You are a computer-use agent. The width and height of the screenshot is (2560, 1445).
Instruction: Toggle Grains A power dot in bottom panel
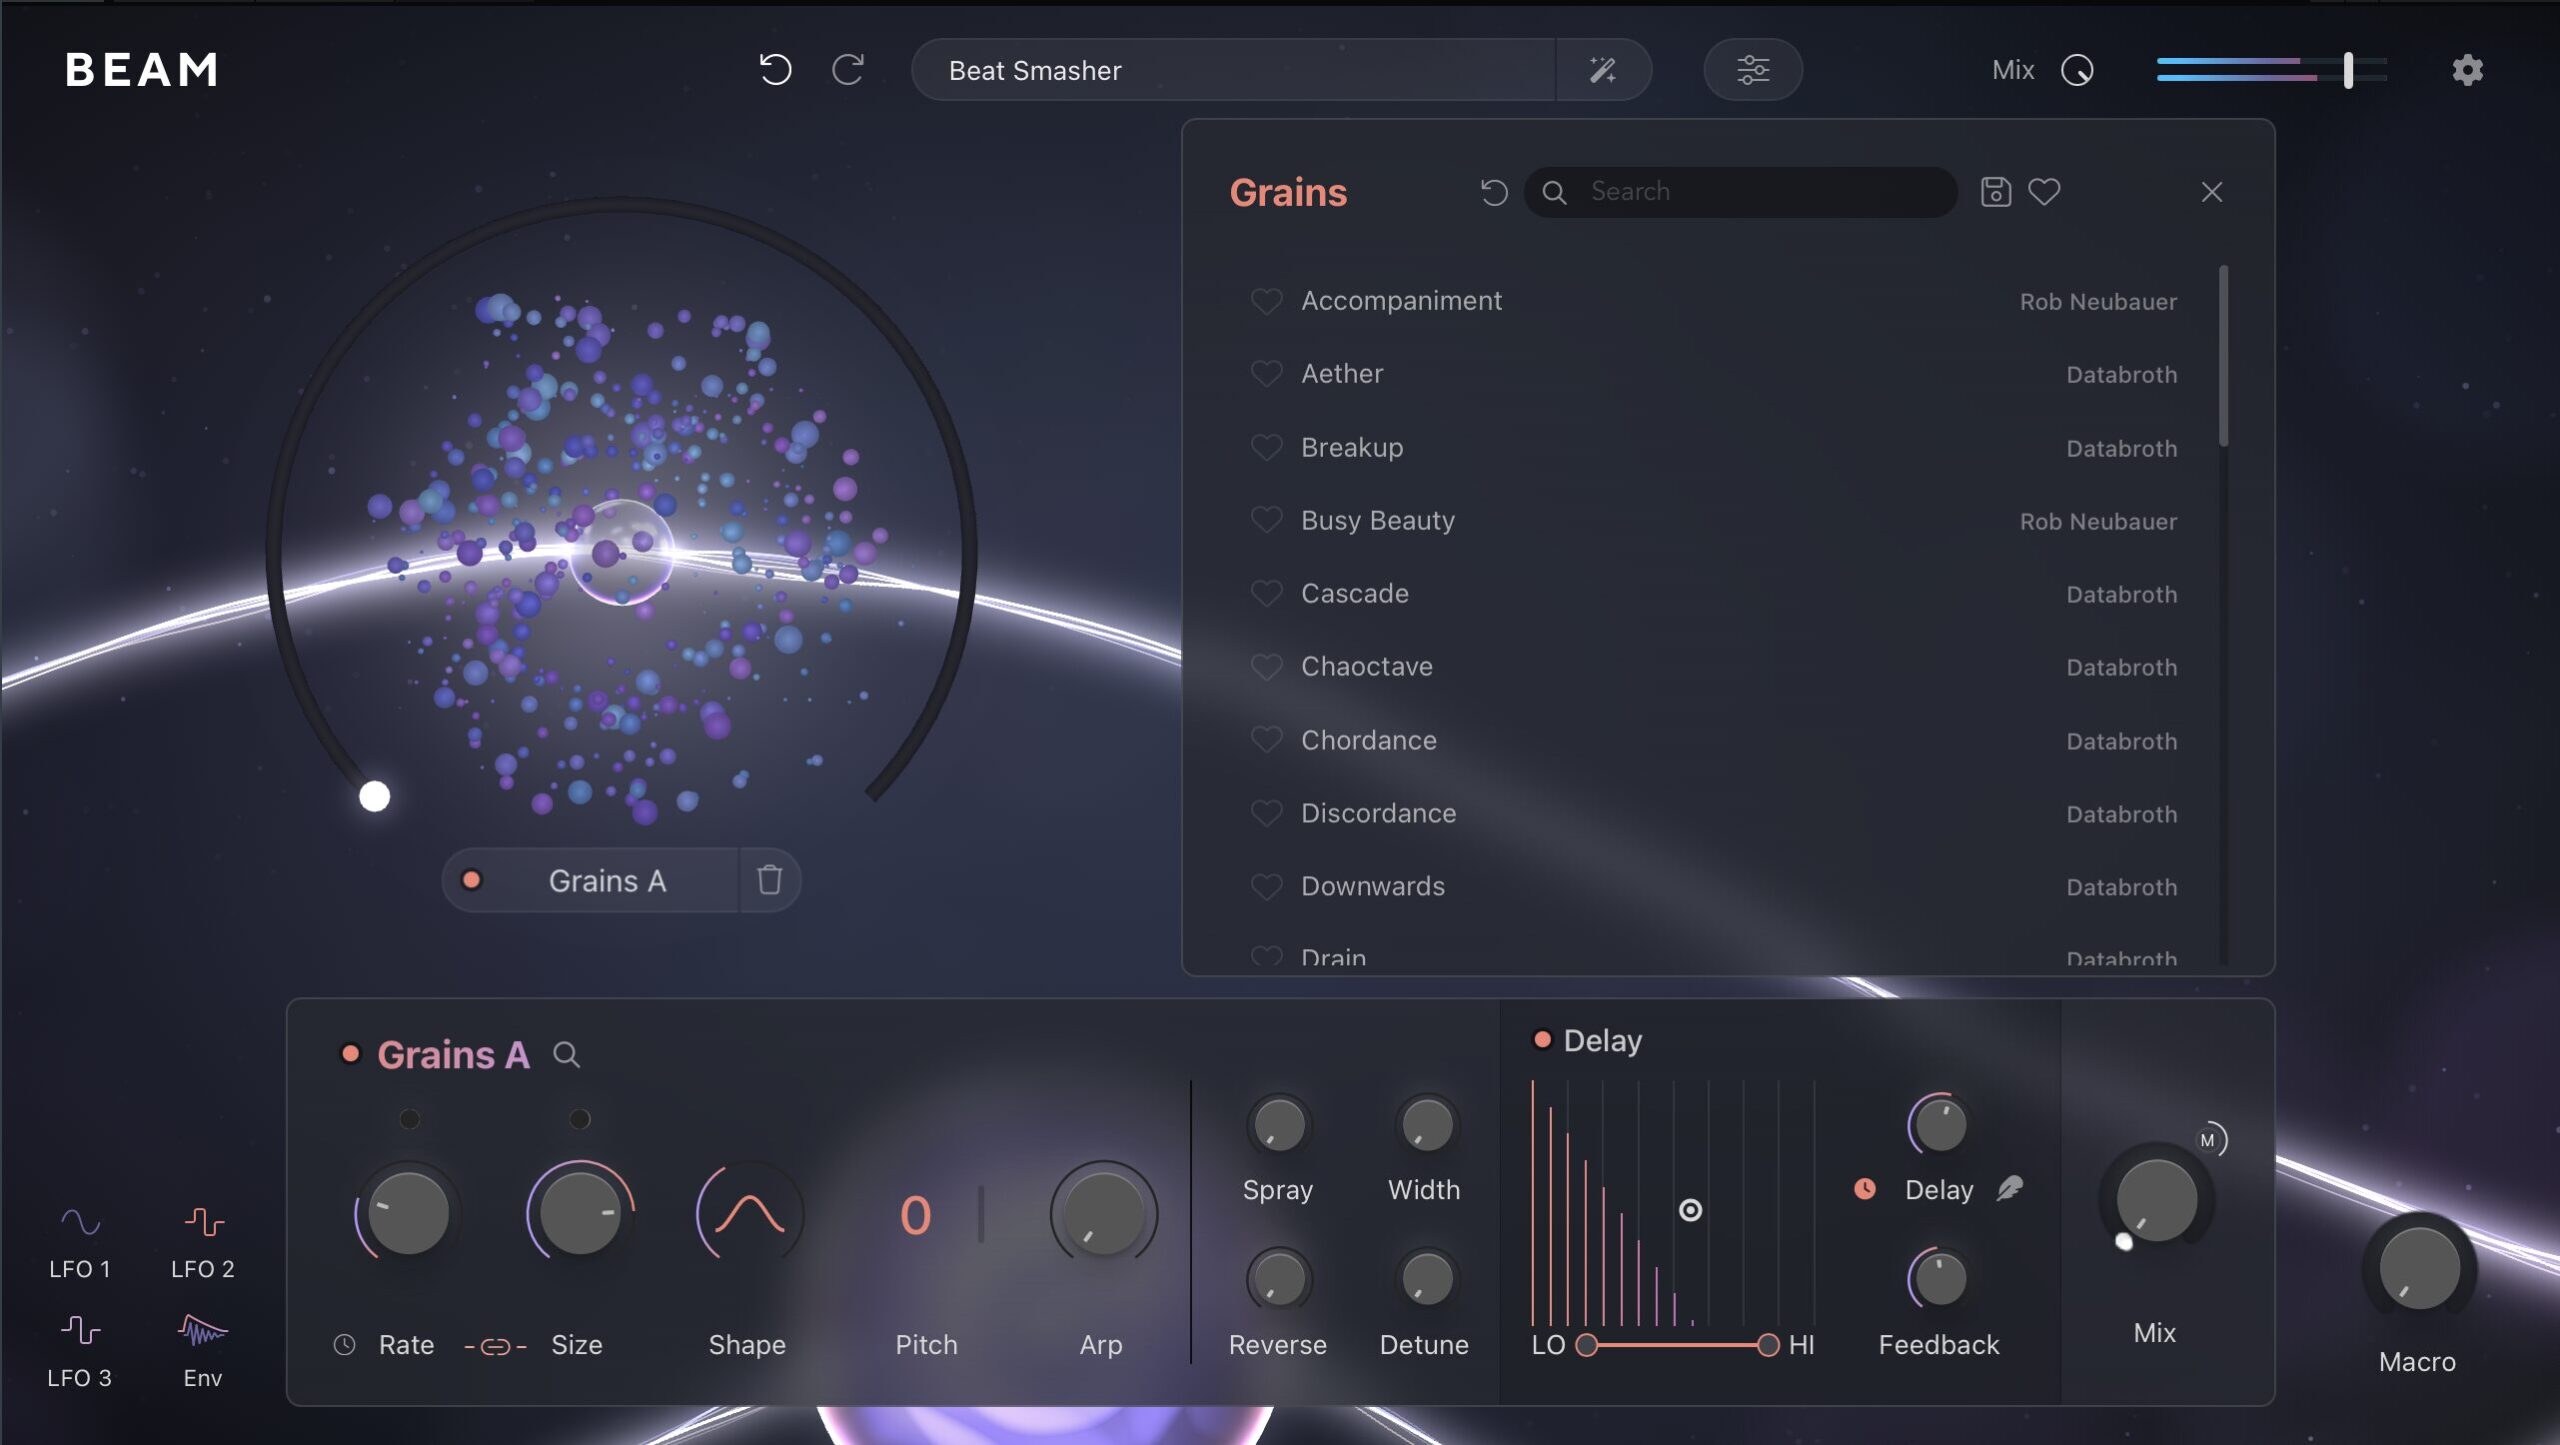point(350,1054)
